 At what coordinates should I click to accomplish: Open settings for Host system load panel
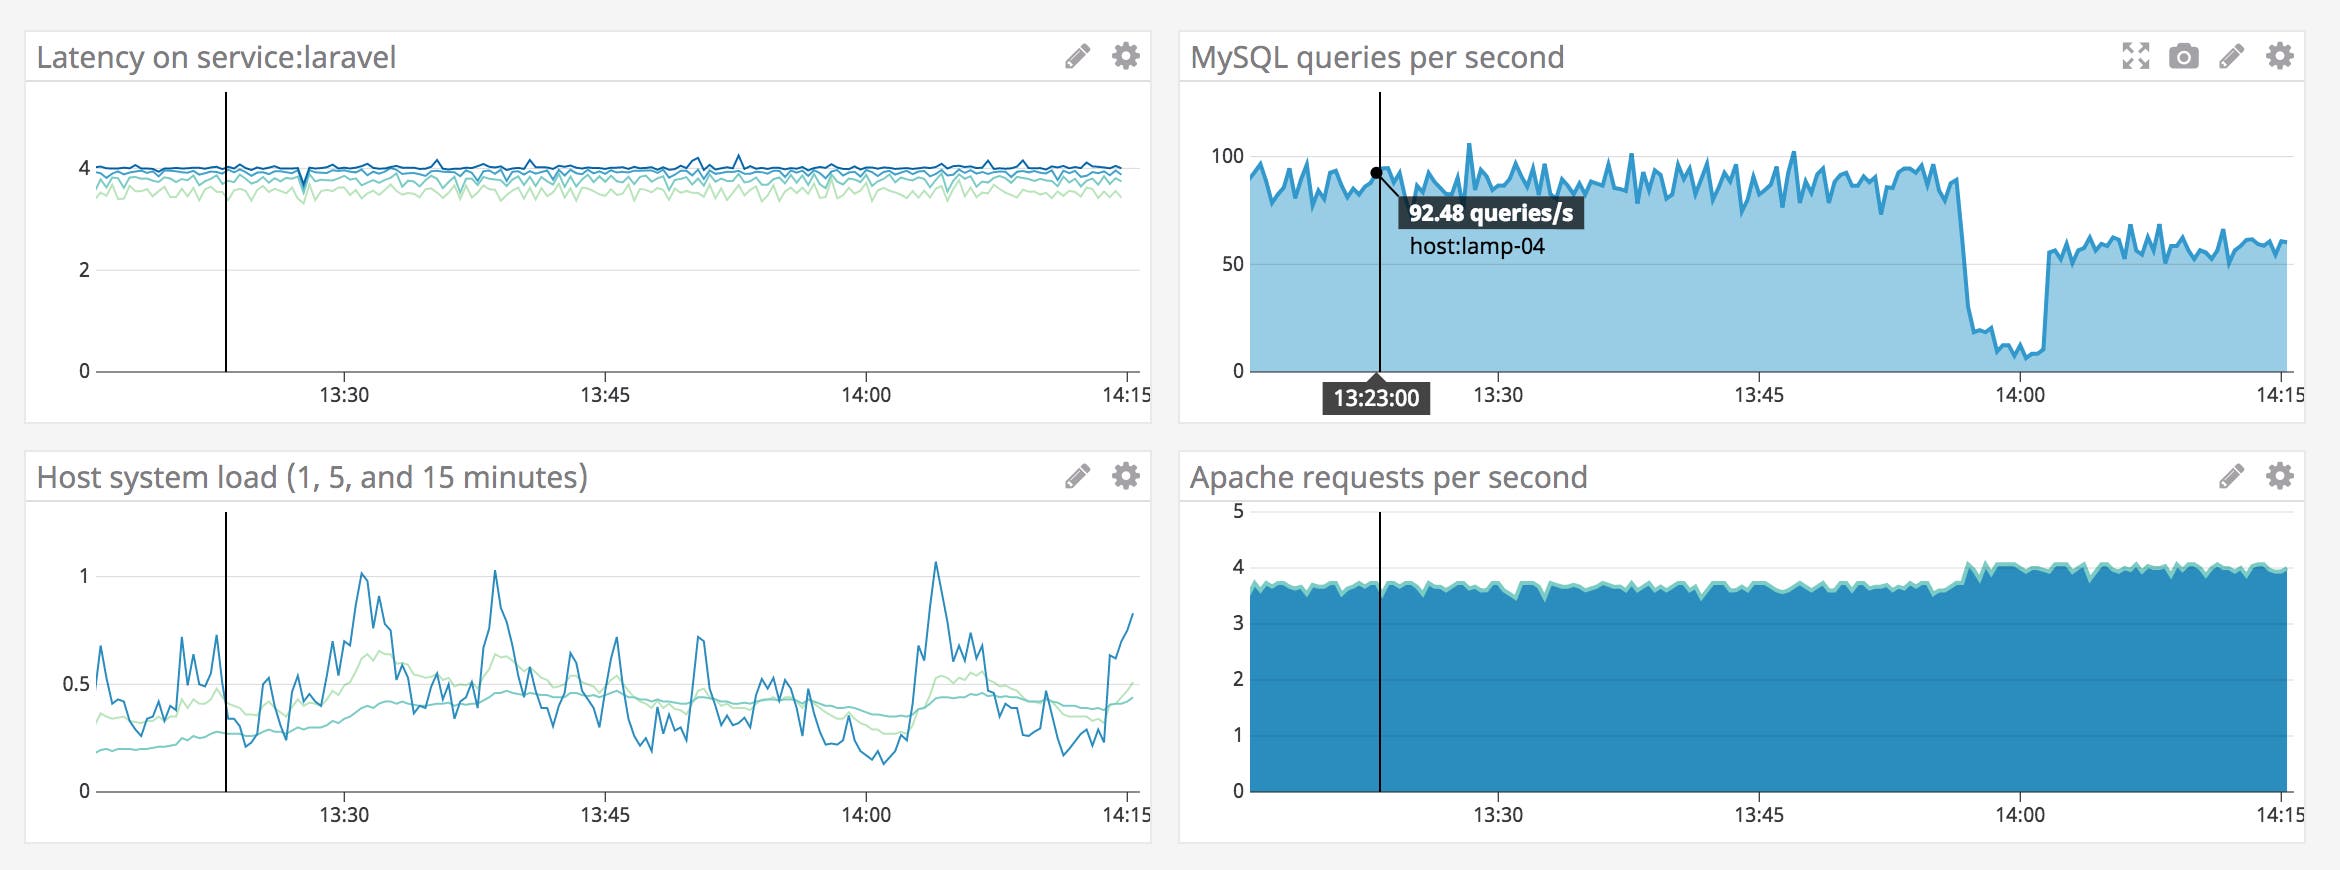click(x=1127, y=478)
